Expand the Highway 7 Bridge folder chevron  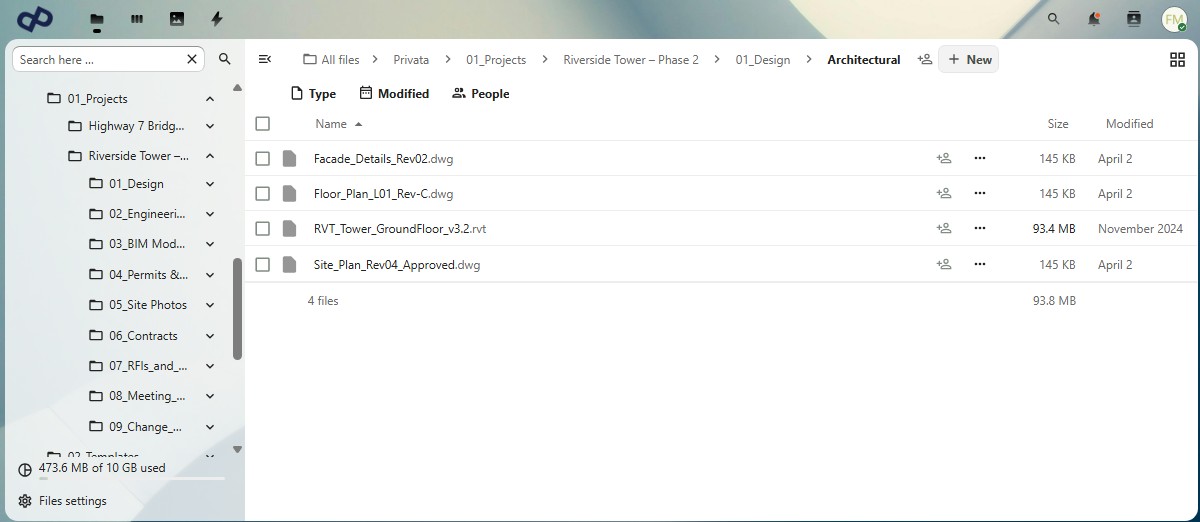coord(210,126)
